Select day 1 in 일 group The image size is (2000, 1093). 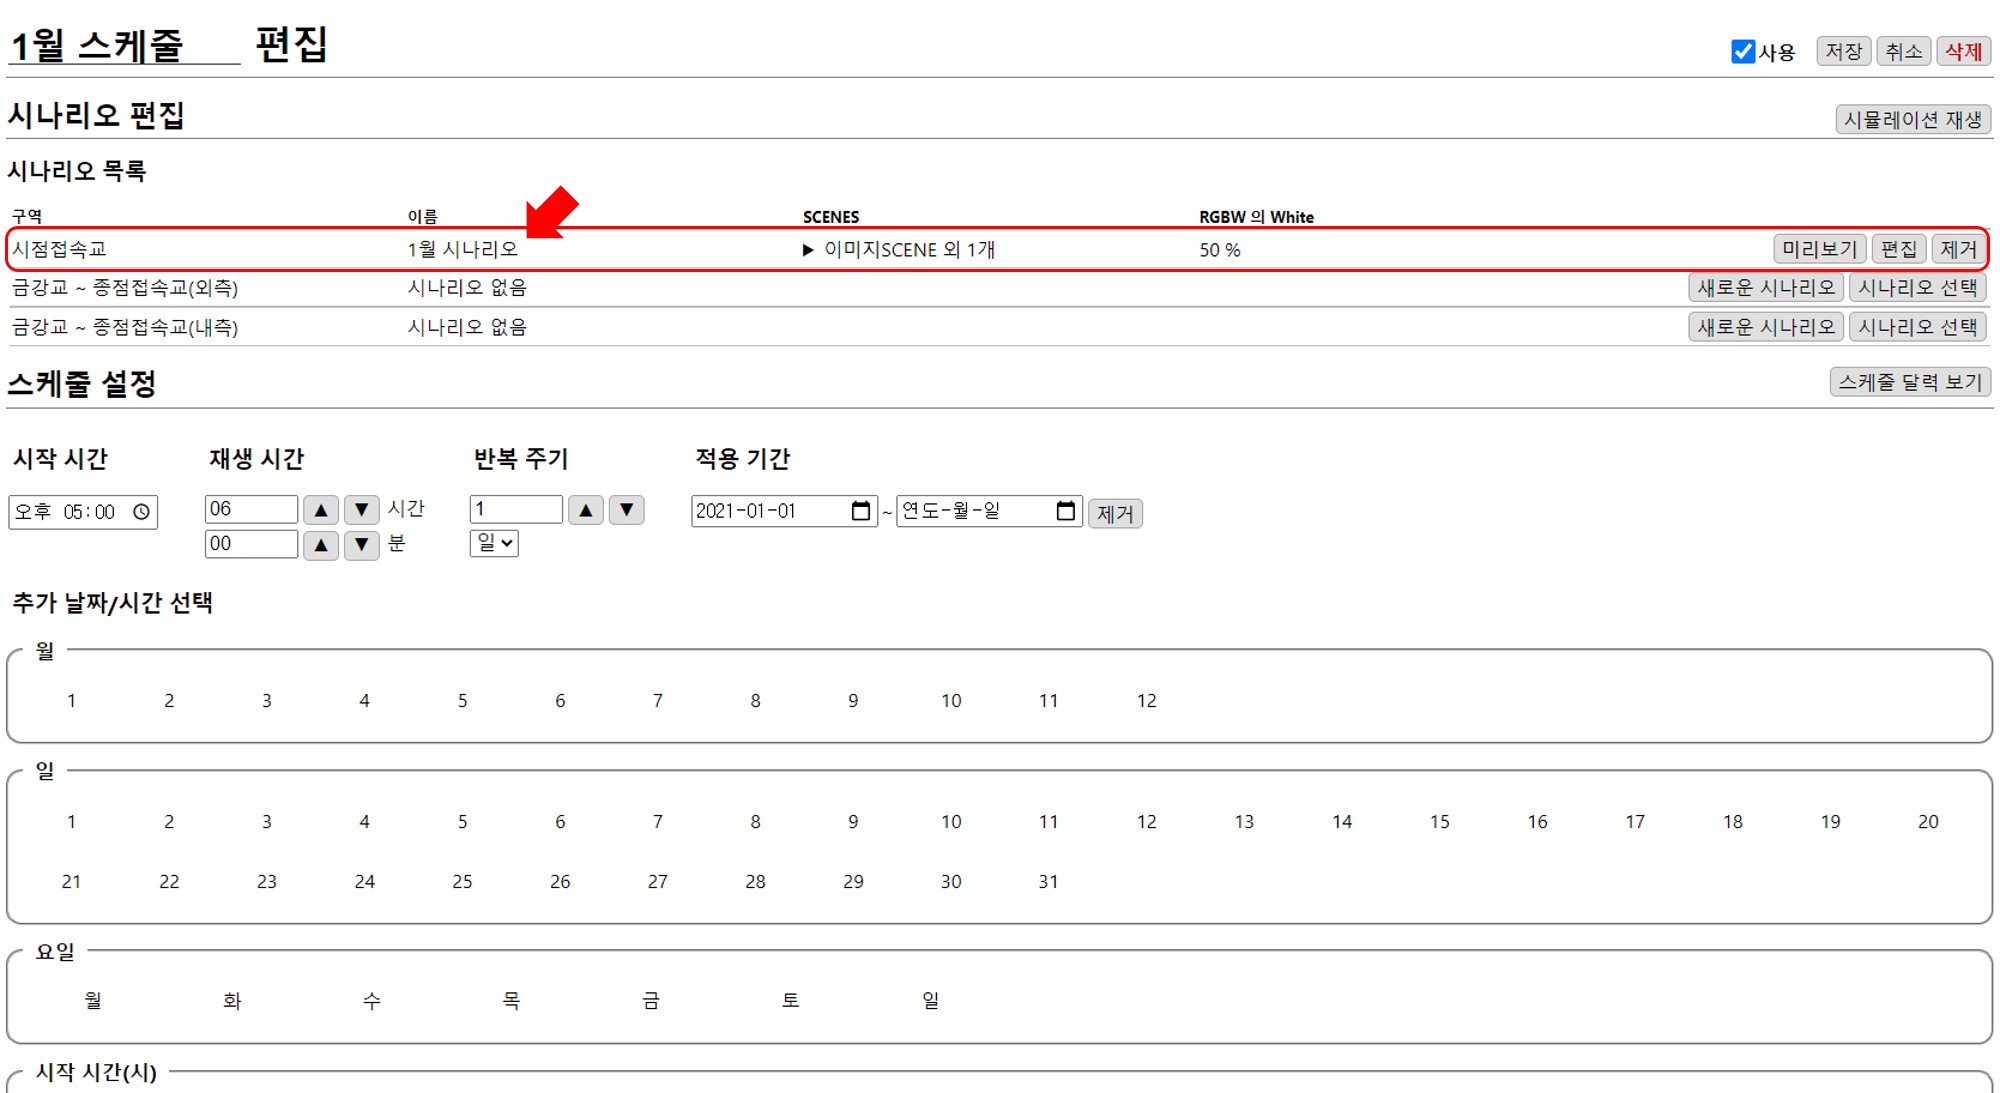(71, 822)
